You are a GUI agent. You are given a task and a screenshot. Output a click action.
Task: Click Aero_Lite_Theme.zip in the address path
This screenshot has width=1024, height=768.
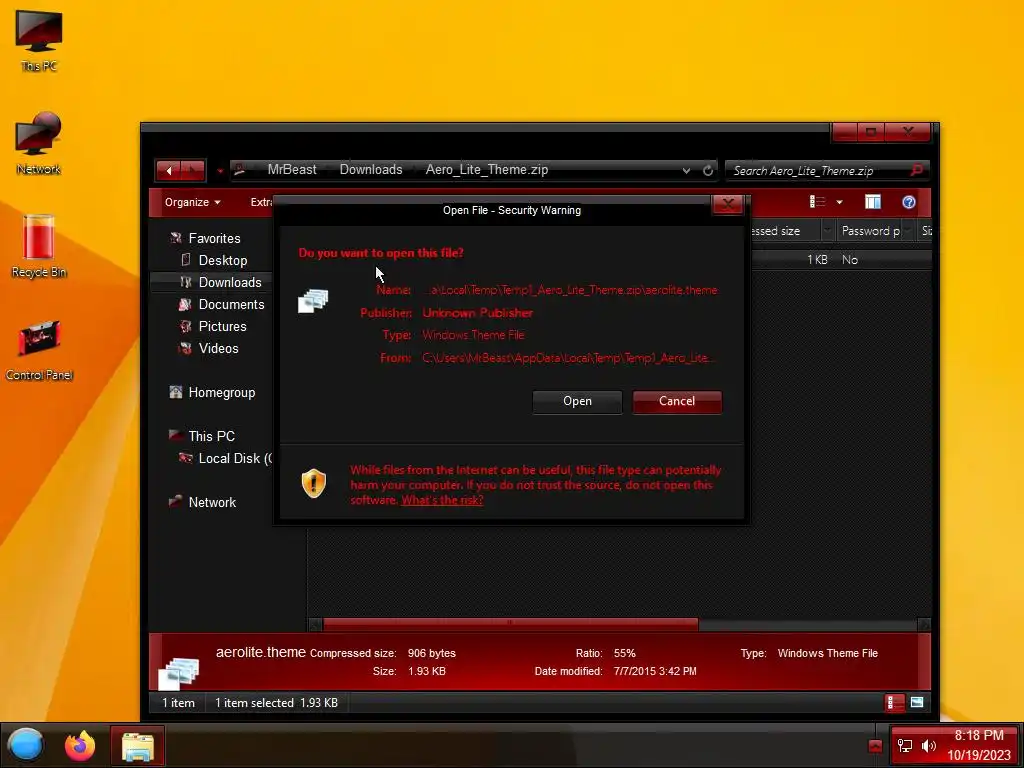click(487, 170)
